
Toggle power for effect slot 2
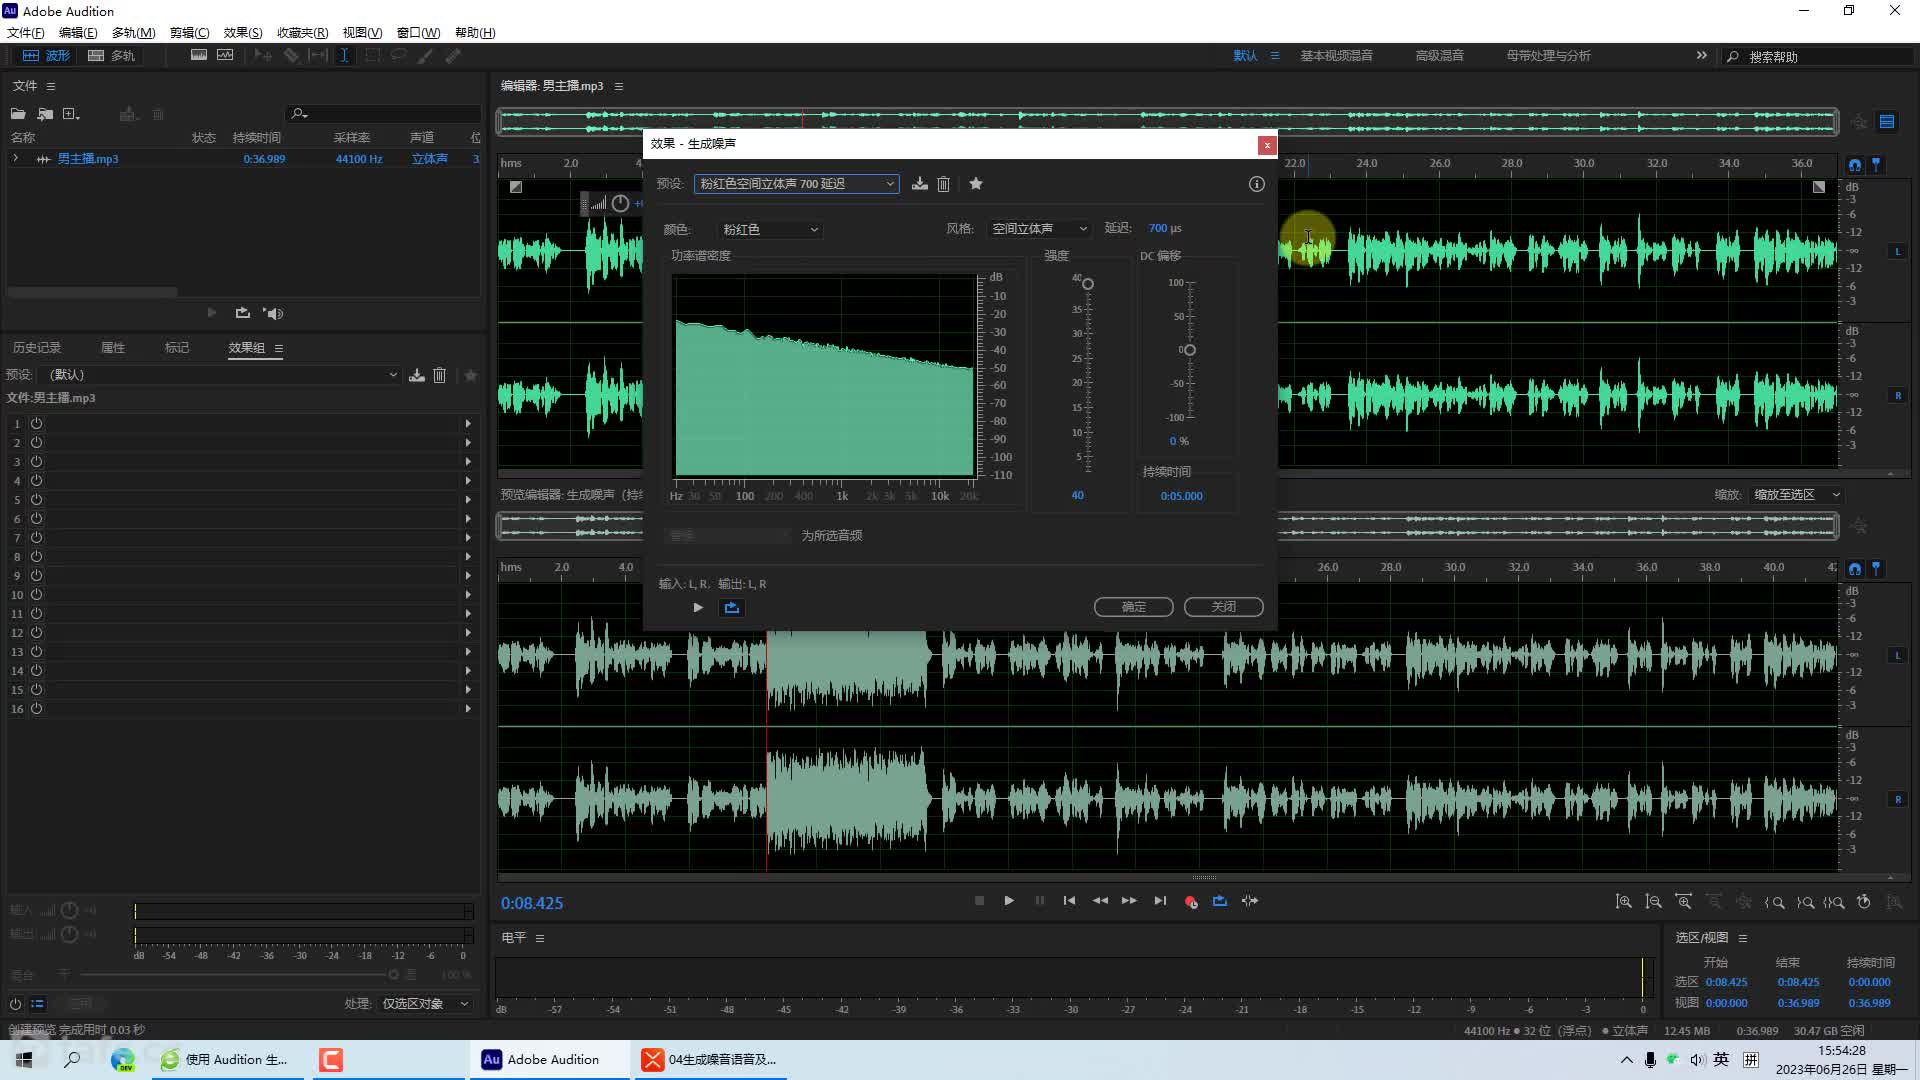36,443
